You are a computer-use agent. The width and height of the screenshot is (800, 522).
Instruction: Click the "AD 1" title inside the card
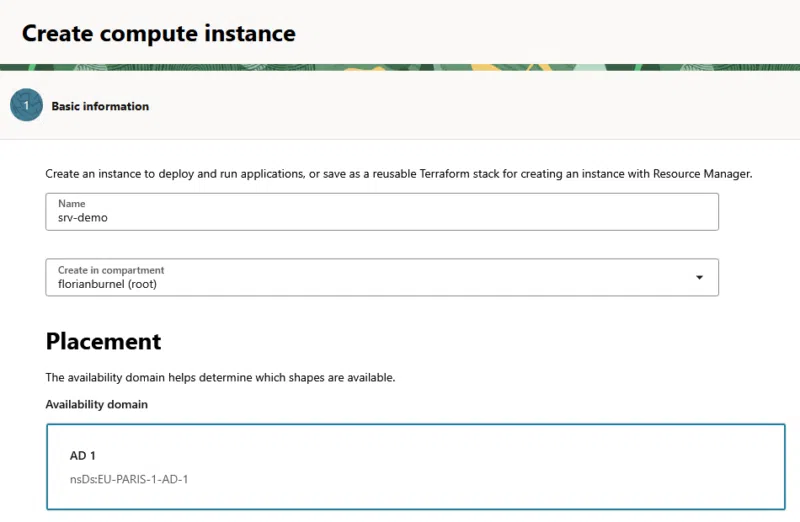tap(83, 456)
